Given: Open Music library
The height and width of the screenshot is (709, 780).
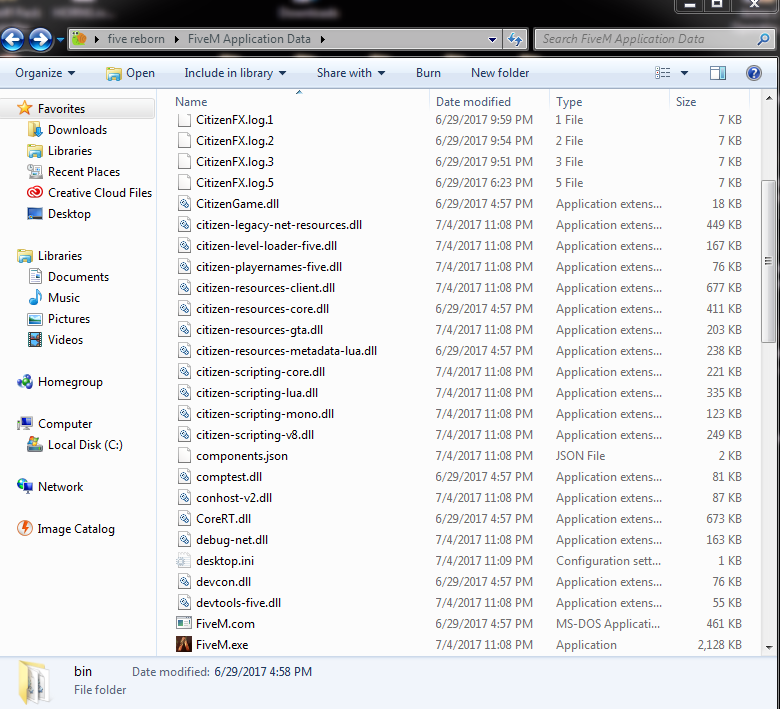Looking at the screenshot, I should tap(64, 298).
